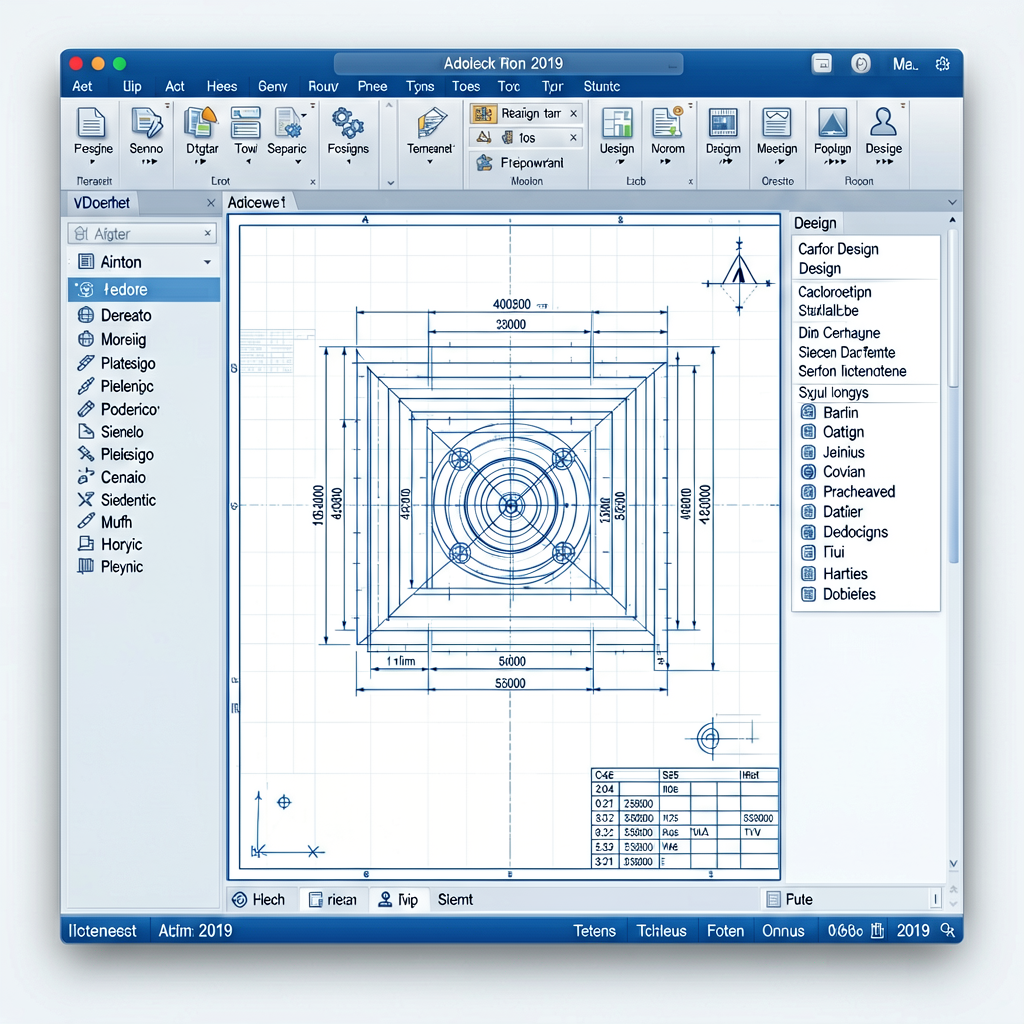Select Dereato in left sidebar
Image resolution: width=1024 pixels, height=1024 pixels.
pyautogui.click(x=142, y=315)
